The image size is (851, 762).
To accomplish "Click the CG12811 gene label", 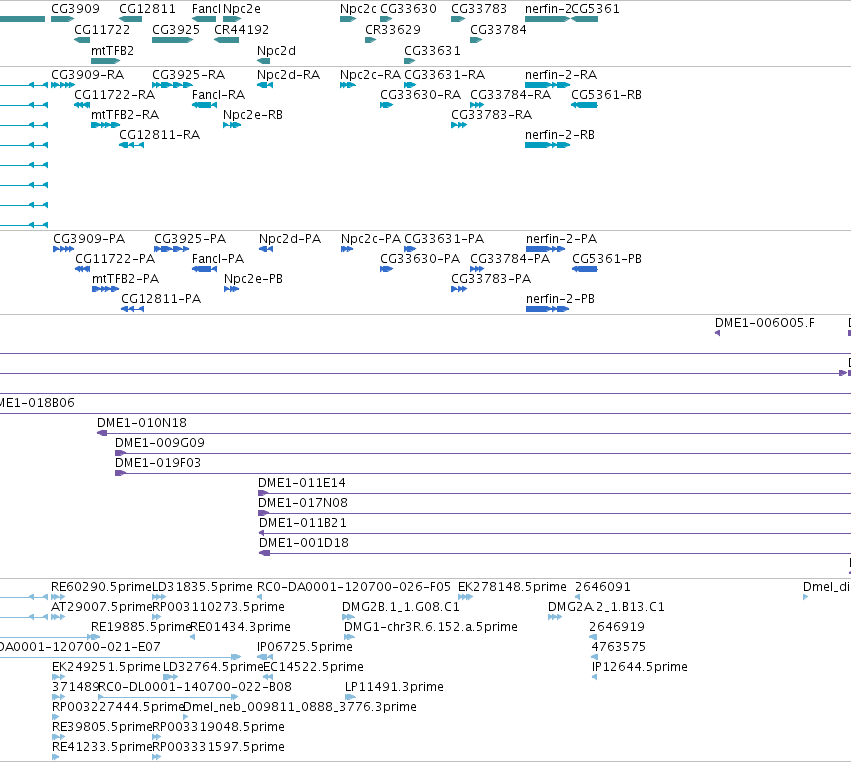I will pyautogui.click(x=147, y=9).
